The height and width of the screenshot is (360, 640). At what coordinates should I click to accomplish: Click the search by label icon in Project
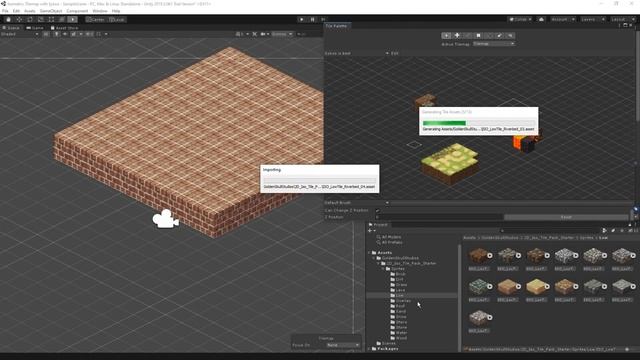[x=613, y=231]
